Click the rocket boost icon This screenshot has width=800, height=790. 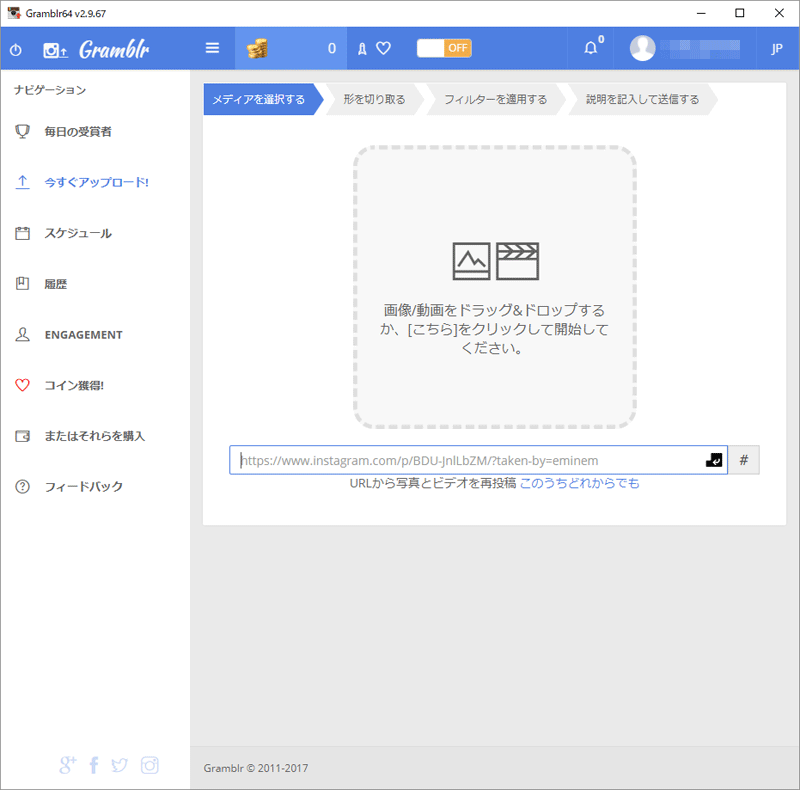tap(362, 48)
